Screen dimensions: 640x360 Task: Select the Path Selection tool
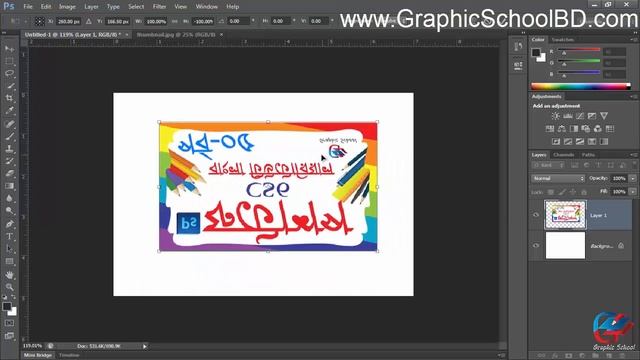pos(9,249)
